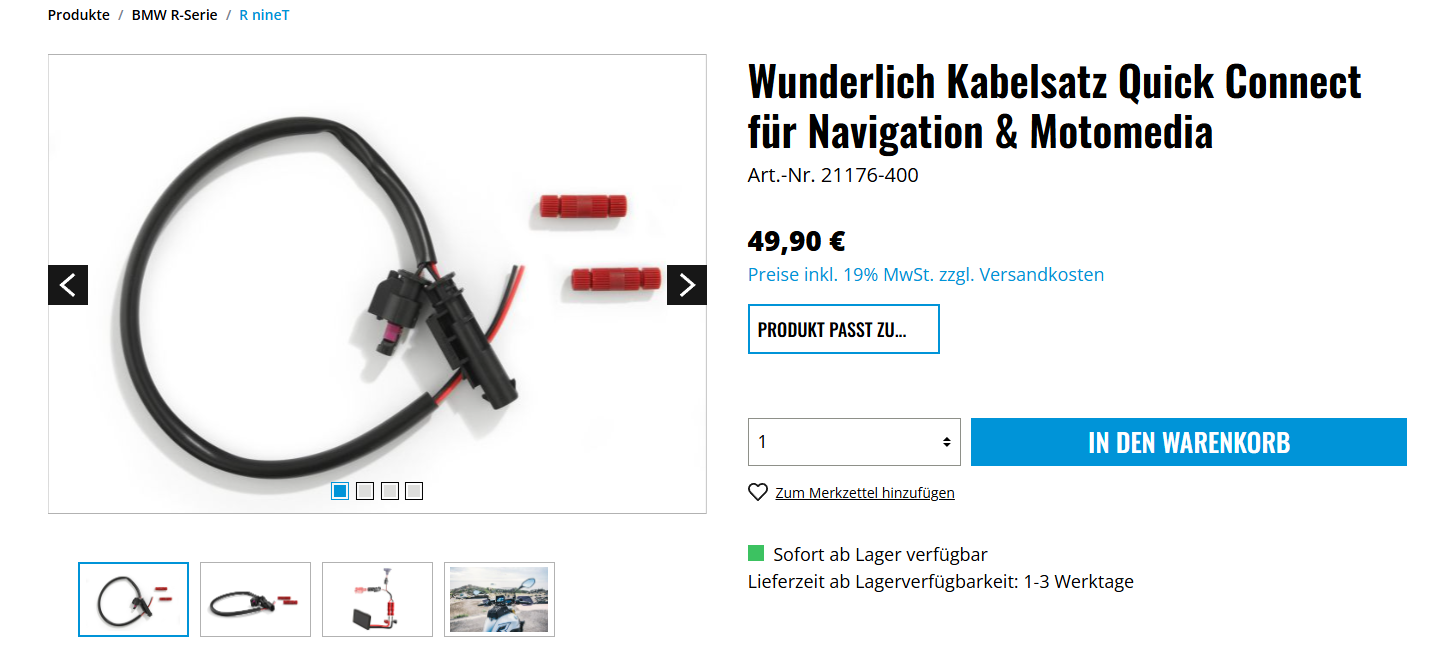Add item via 'In den Warenkorb'
Image resolution: width=1437 pixels, height=655 pixels.
(x=1189, y=442)
